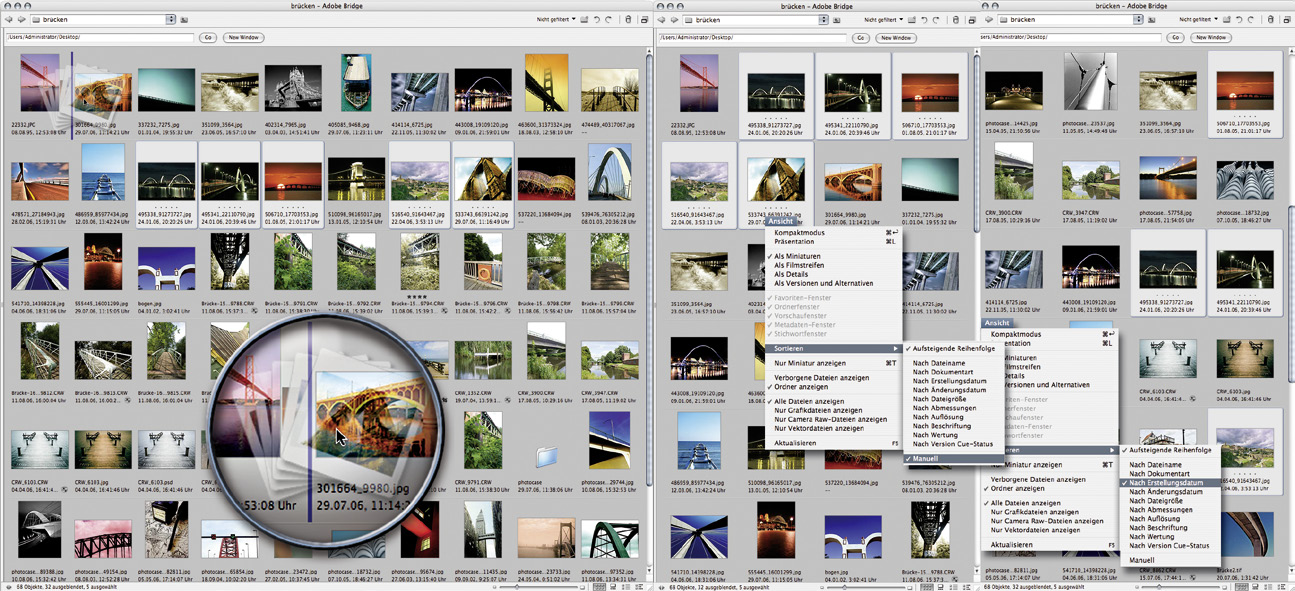
Task: Choose 'Kompaktmodus' in middle window menu
Action: point(800,232)
